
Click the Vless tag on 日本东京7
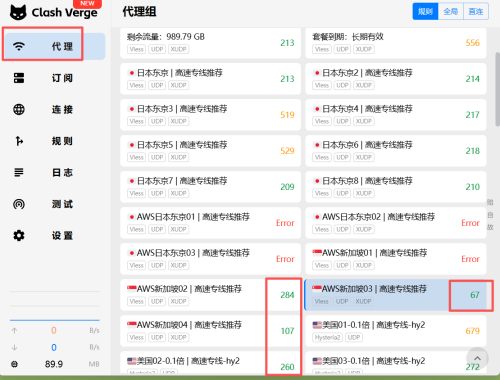click(136, 193)
